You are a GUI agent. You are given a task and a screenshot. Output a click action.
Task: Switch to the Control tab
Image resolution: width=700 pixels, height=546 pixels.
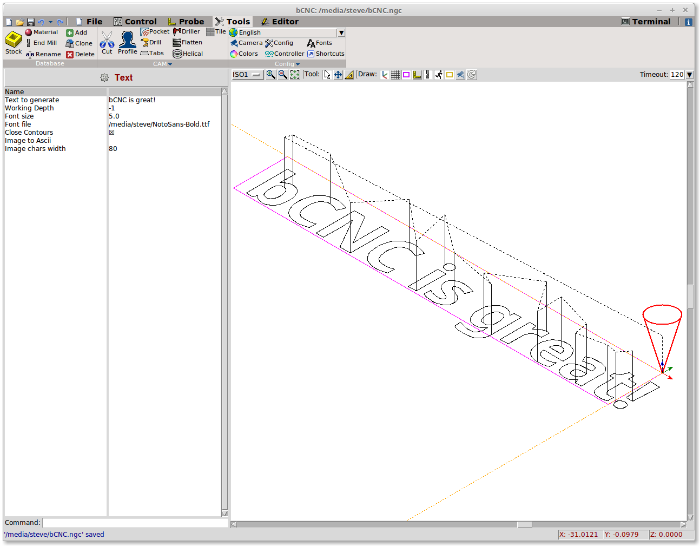135,21
